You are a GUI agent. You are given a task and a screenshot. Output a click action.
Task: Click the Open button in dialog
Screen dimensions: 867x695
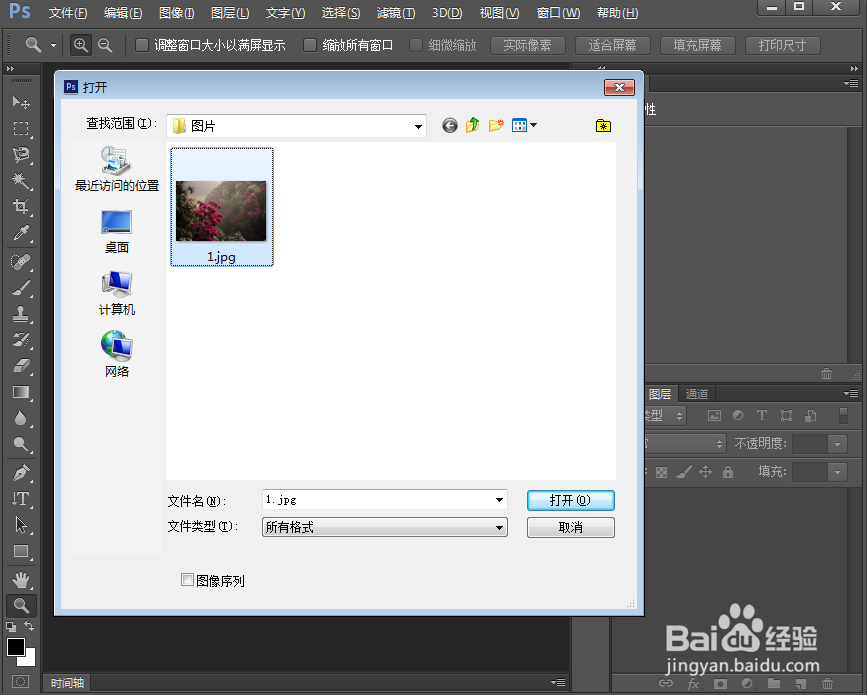pos(571,500)
